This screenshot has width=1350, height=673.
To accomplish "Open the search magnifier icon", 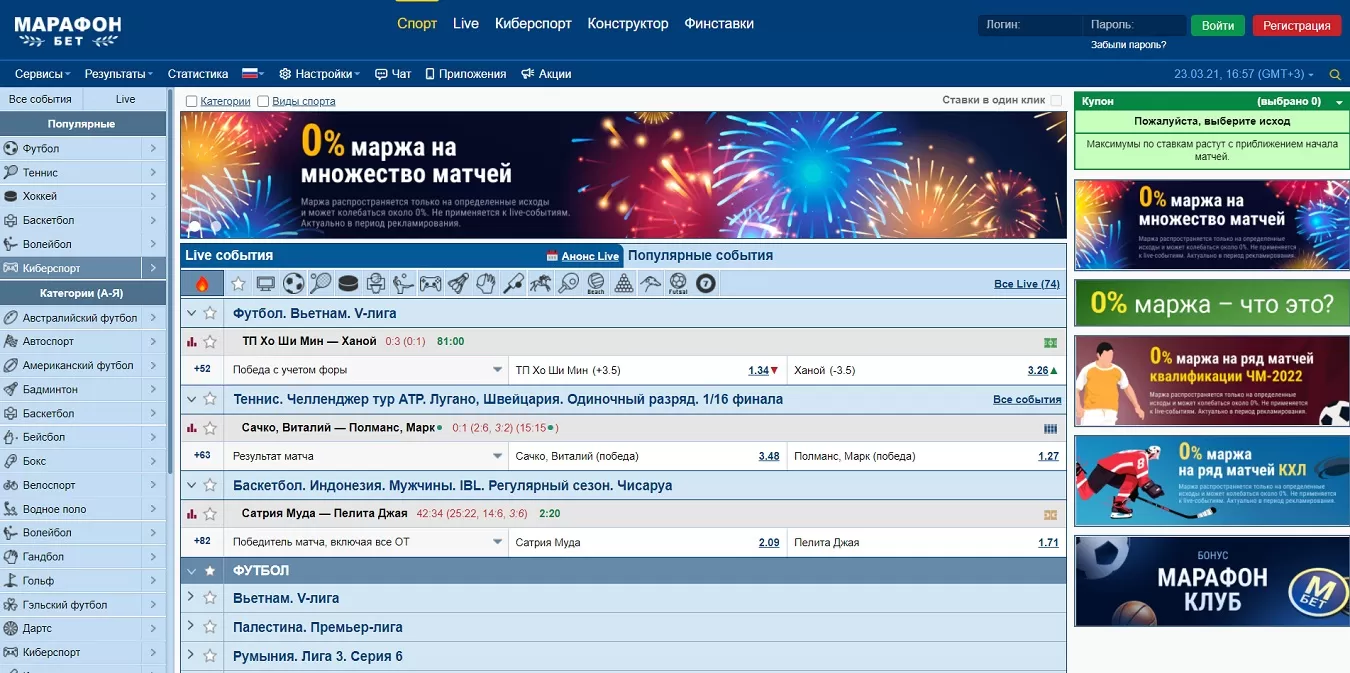I will 1336,73.
